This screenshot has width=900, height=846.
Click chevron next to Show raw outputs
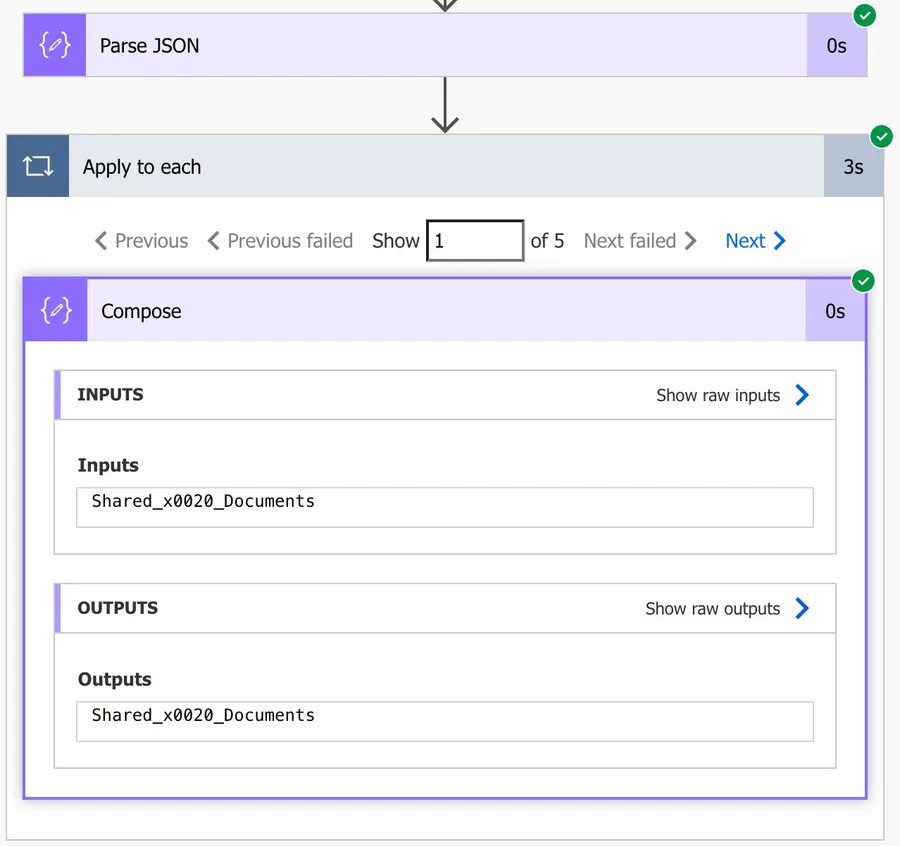tap(802, 608)
